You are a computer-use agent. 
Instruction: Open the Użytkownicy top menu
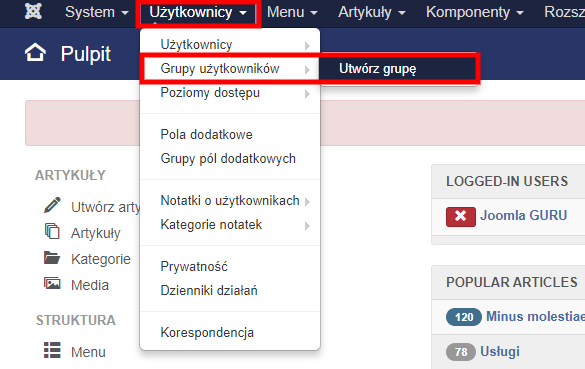click(x=198, y=12)
